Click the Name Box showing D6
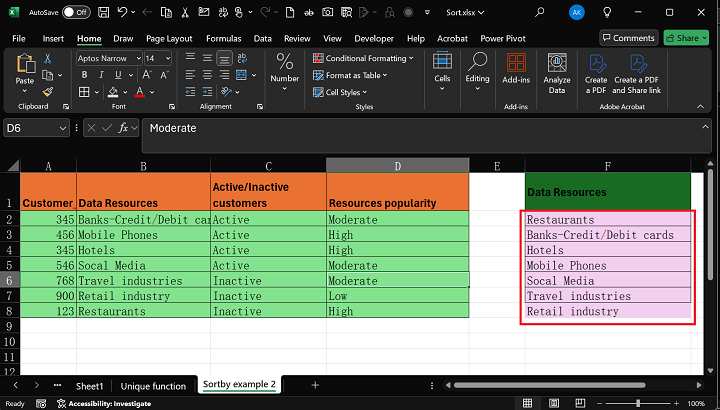 click(x=29, y=128)
